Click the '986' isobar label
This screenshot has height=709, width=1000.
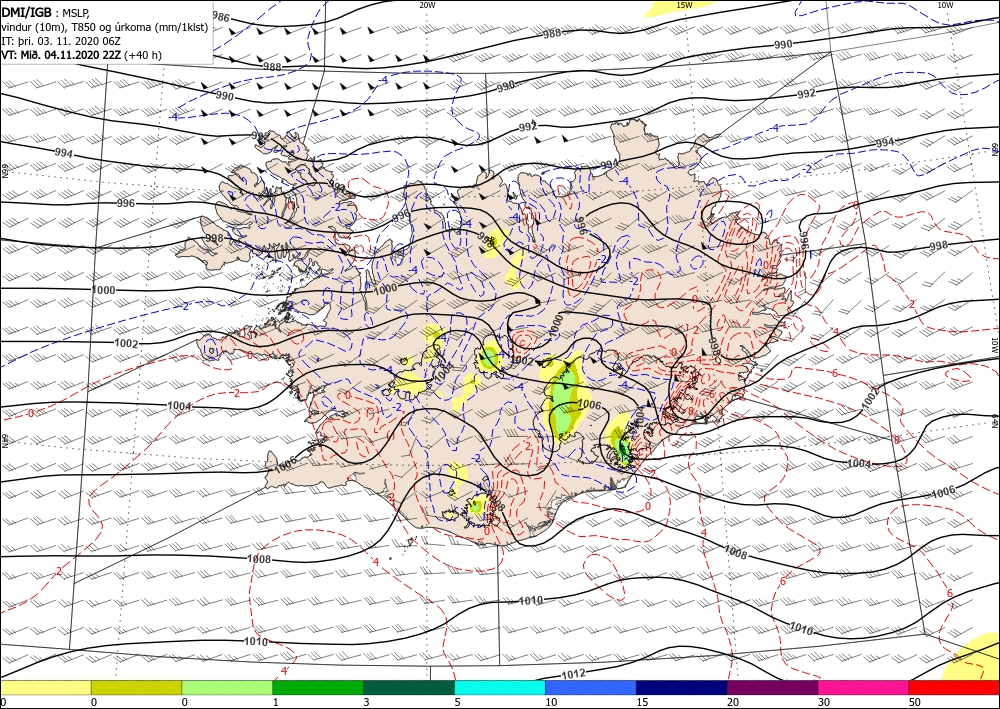pyautogui.click(x=221, y=17)
